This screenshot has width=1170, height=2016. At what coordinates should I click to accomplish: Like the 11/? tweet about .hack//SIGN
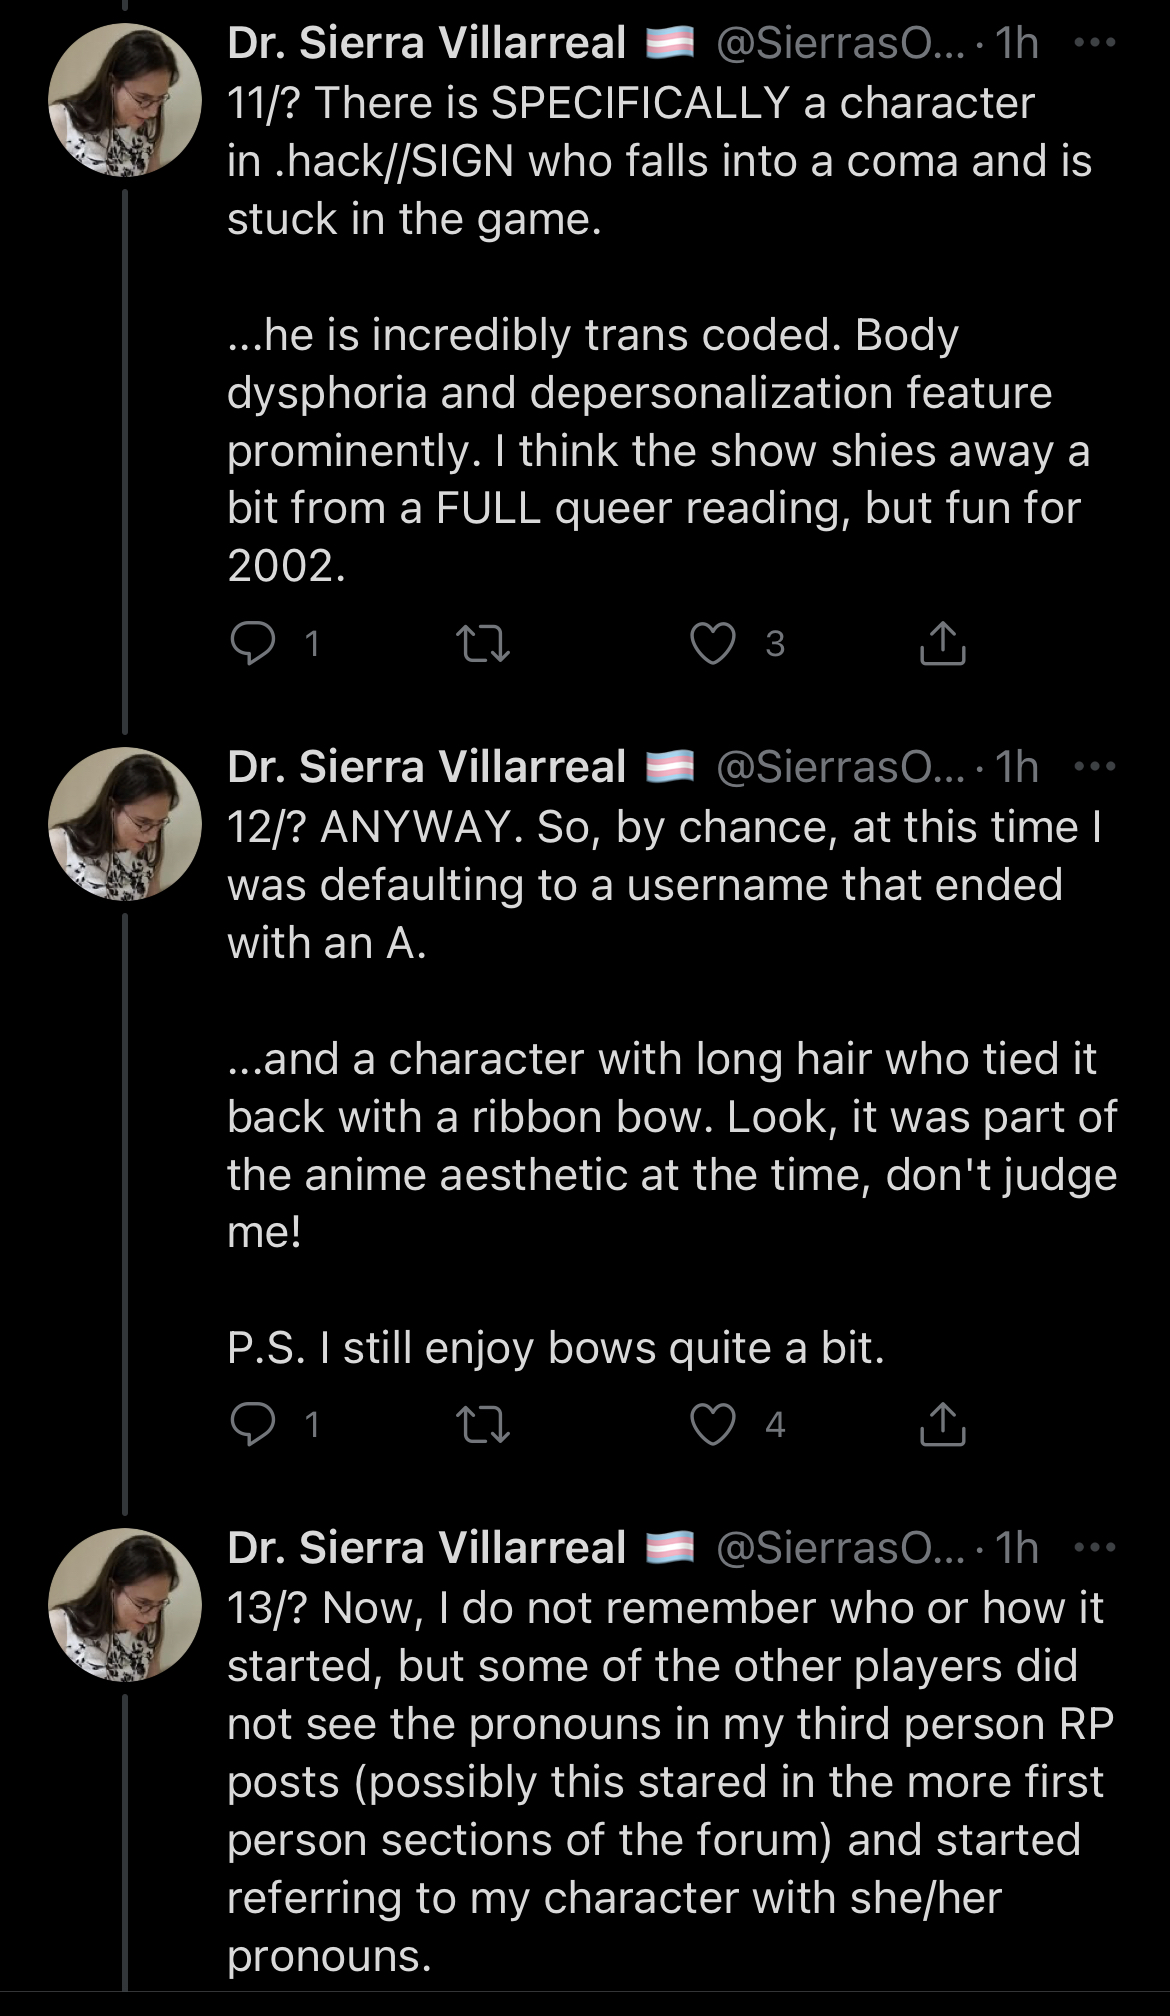coord(713,643)
